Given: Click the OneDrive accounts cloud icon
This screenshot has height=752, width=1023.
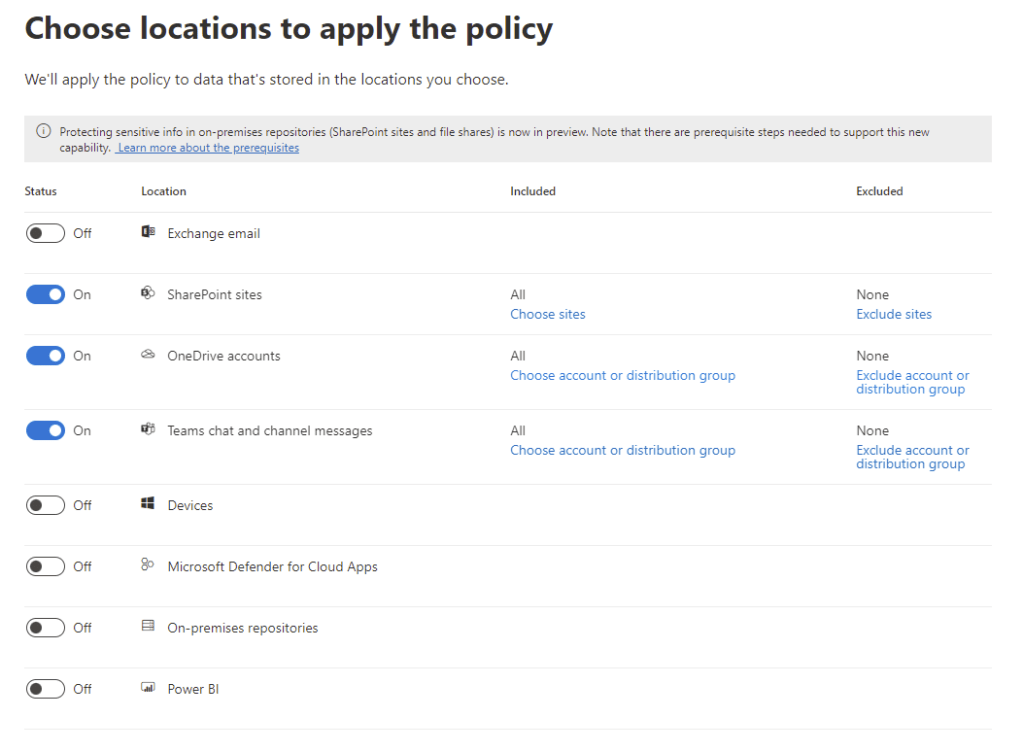Looking at the screenshot, I should (x=148, y=355).
